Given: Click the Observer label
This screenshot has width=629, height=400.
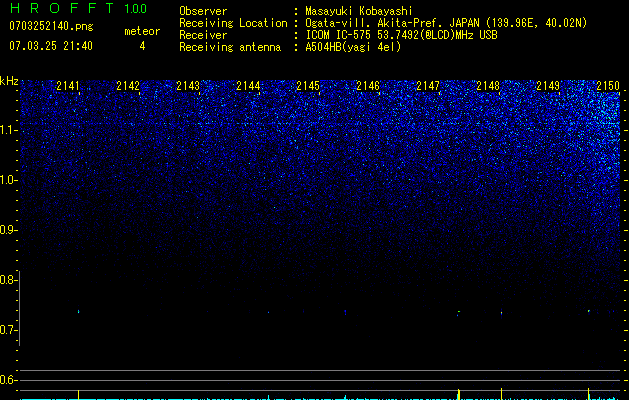Looking at the screenshot, I should [203, 11].
